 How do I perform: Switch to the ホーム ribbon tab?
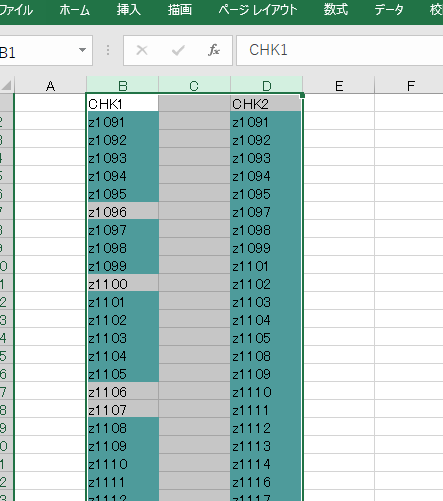point(75,10)
